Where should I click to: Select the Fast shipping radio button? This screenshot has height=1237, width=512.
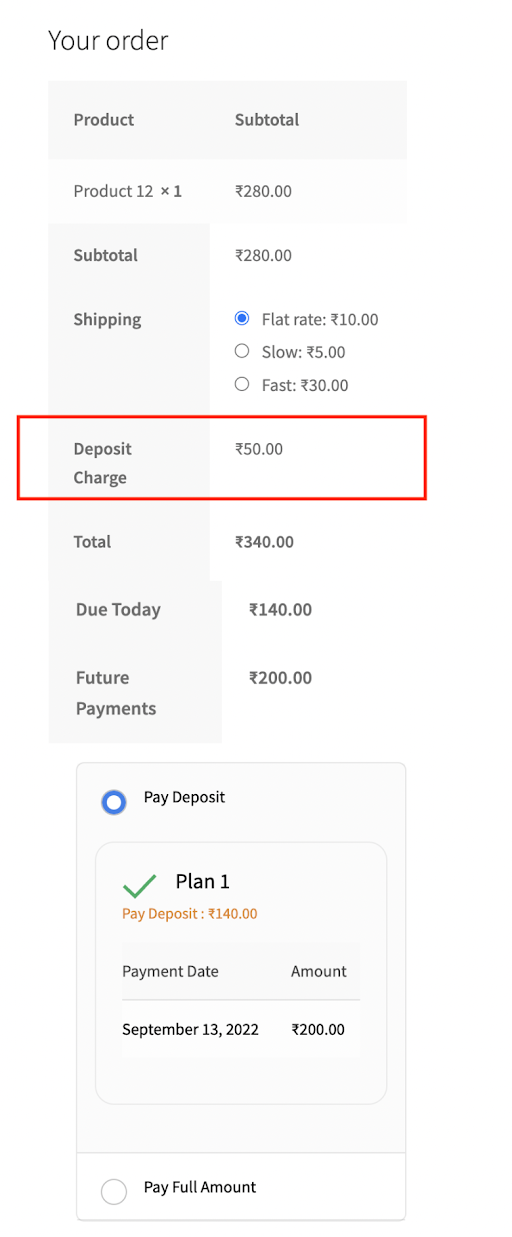[242, 384]
